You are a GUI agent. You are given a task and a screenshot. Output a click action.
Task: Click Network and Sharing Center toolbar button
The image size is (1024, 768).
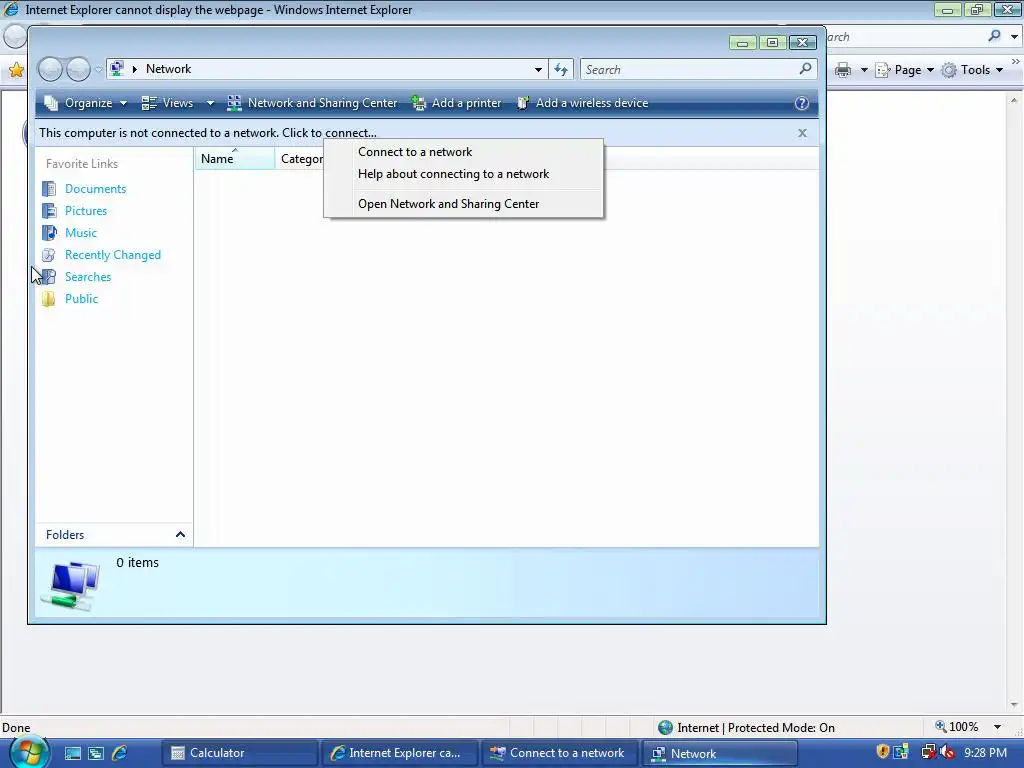(x=312, y=103)
